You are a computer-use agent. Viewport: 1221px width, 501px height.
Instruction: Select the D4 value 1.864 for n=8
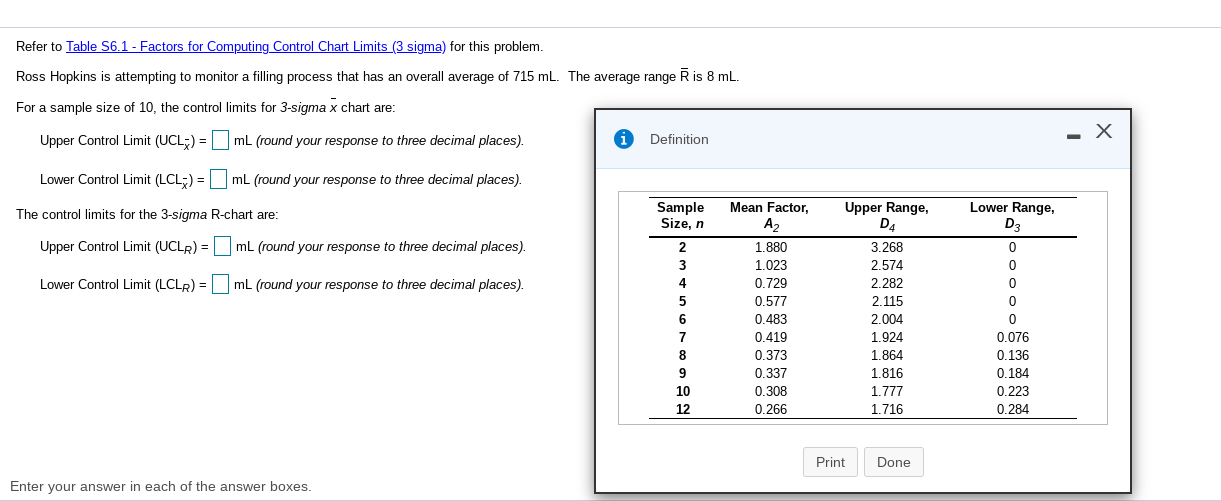pyautogui.click(x=887, y=355)
